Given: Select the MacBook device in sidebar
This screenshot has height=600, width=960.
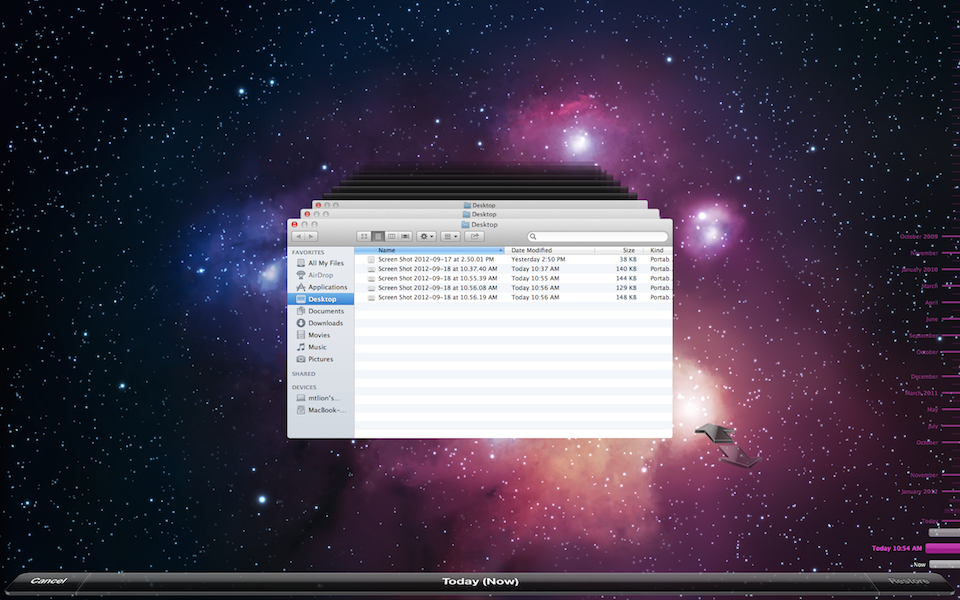Looking at the screenshot, I should [320, 410].
